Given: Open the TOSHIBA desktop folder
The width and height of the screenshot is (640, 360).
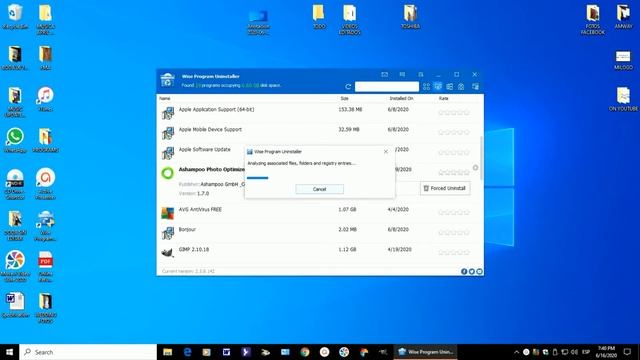Looking at the screenshot, I should [x=410, y=17].
